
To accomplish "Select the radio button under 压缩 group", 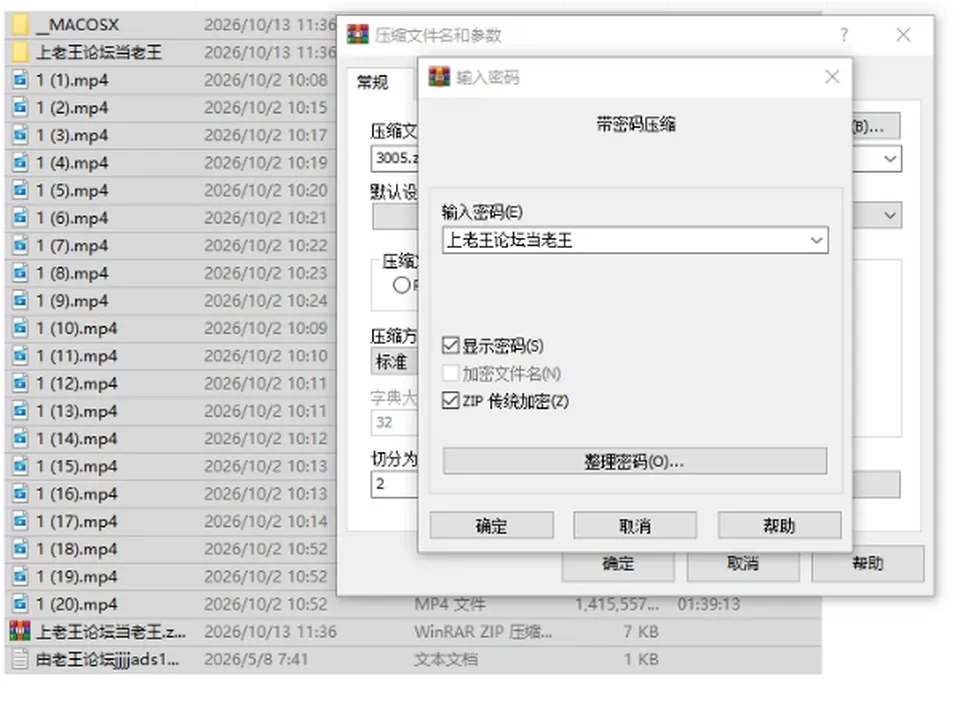I will 402,285.
